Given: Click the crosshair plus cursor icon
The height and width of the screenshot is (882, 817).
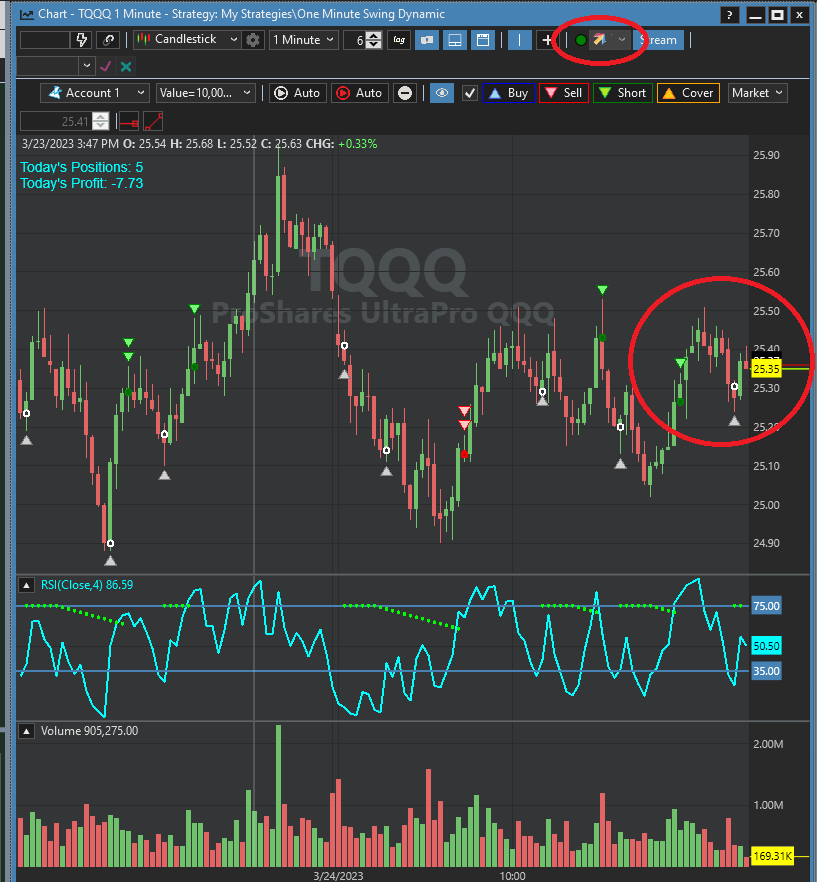Looking at the screenshot, I should 546,40.
